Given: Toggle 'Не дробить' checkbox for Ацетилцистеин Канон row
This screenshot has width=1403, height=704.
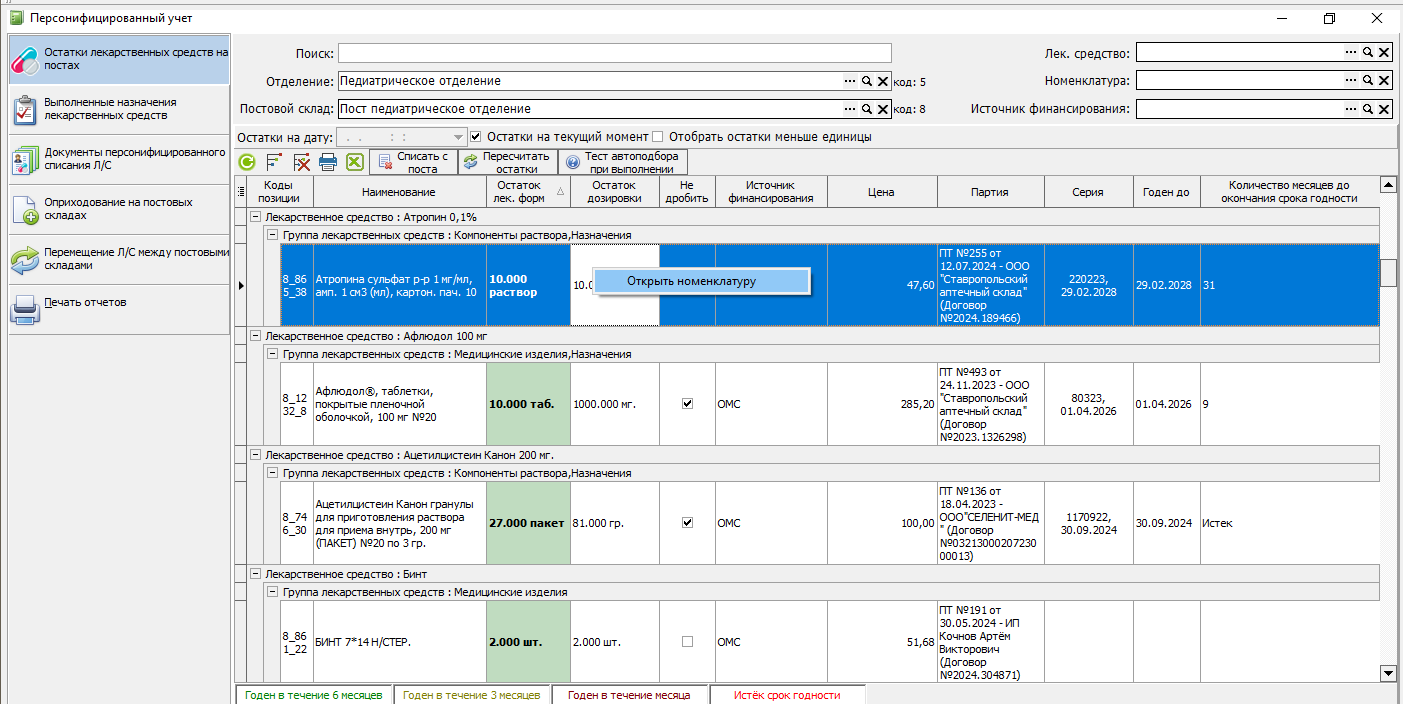Looking at the screenshot, I should (x=687, y=522).
